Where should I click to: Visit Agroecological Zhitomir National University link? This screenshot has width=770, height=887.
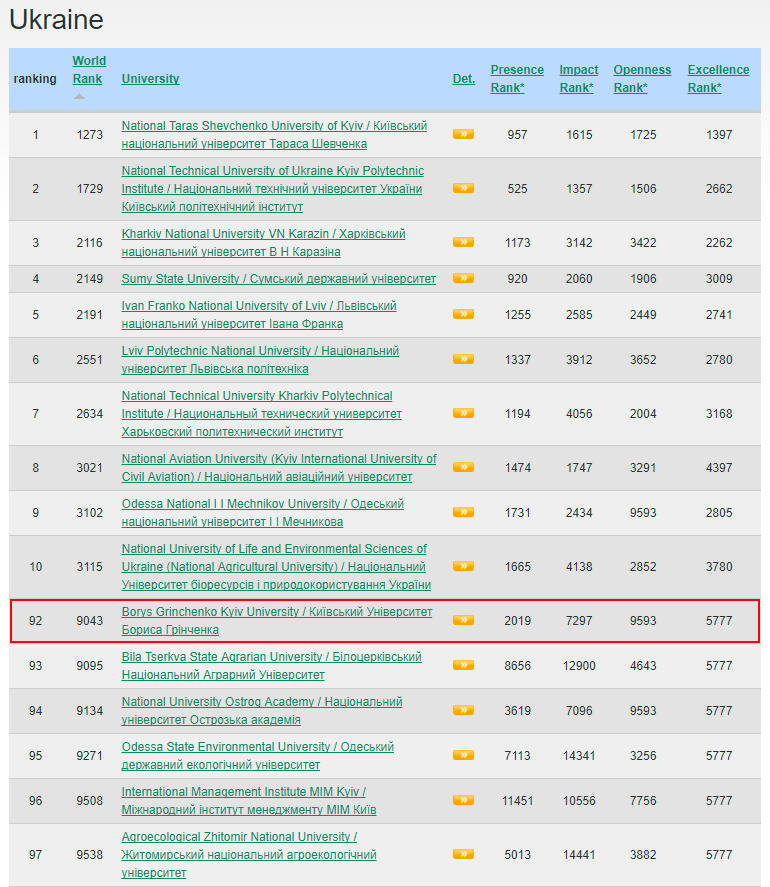pos(249,855)
